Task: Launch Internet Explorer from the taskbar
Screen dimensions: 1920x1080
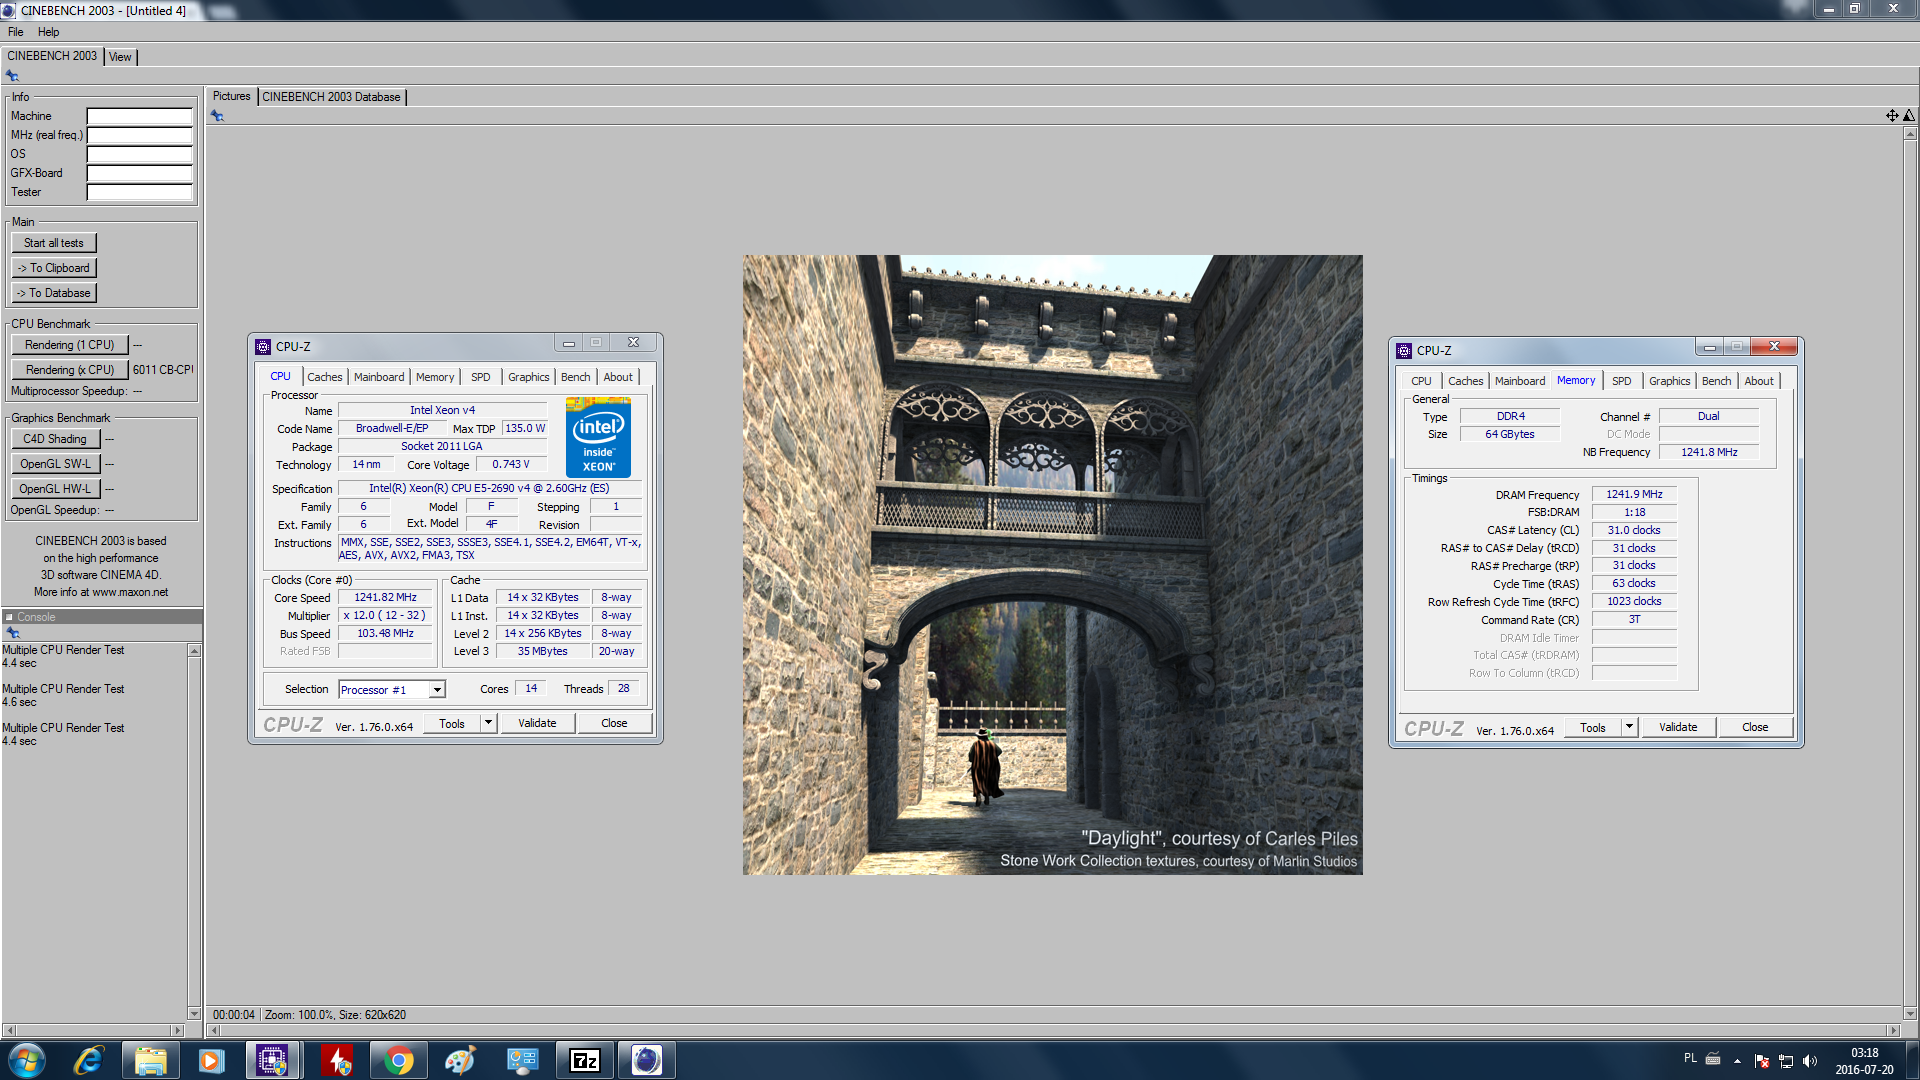Action: click(x=89, y=1060)
